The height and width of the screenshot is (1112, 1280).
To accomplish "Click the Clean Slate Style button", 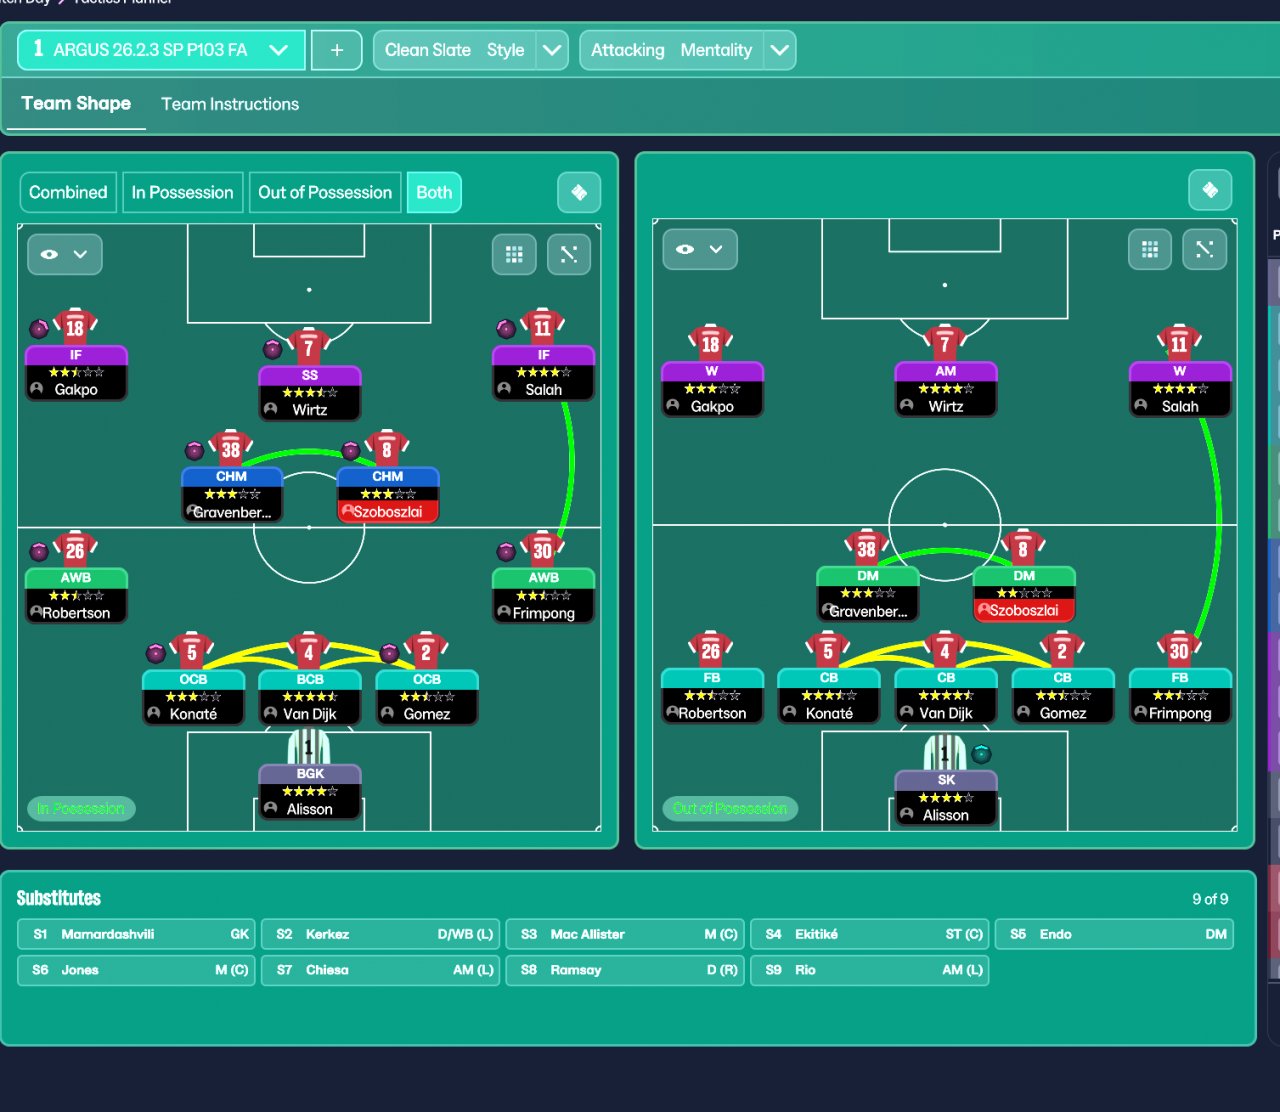I will [x=455, y=50].
